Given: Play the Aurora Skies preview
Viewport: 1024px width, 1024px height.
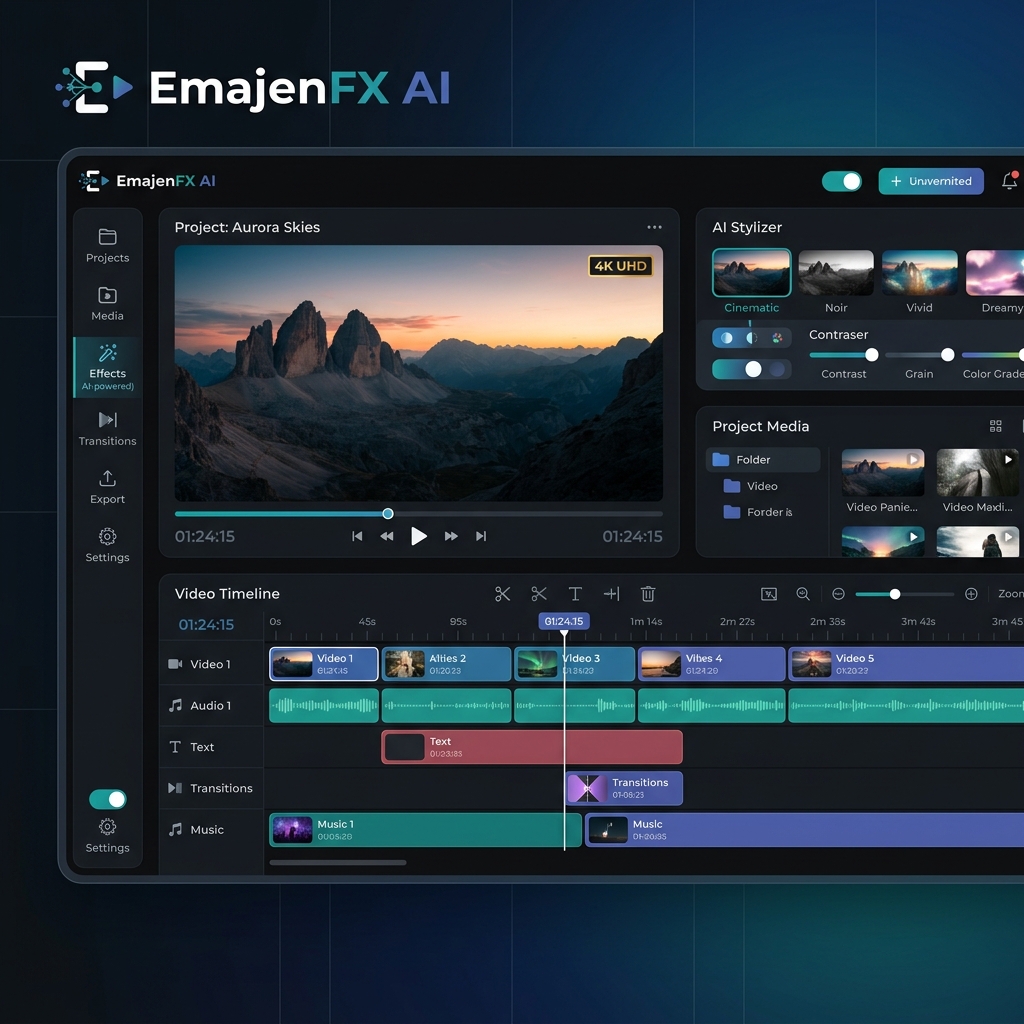Looking at the screenshot, I should pyautogui.click(x=419, y=536).
